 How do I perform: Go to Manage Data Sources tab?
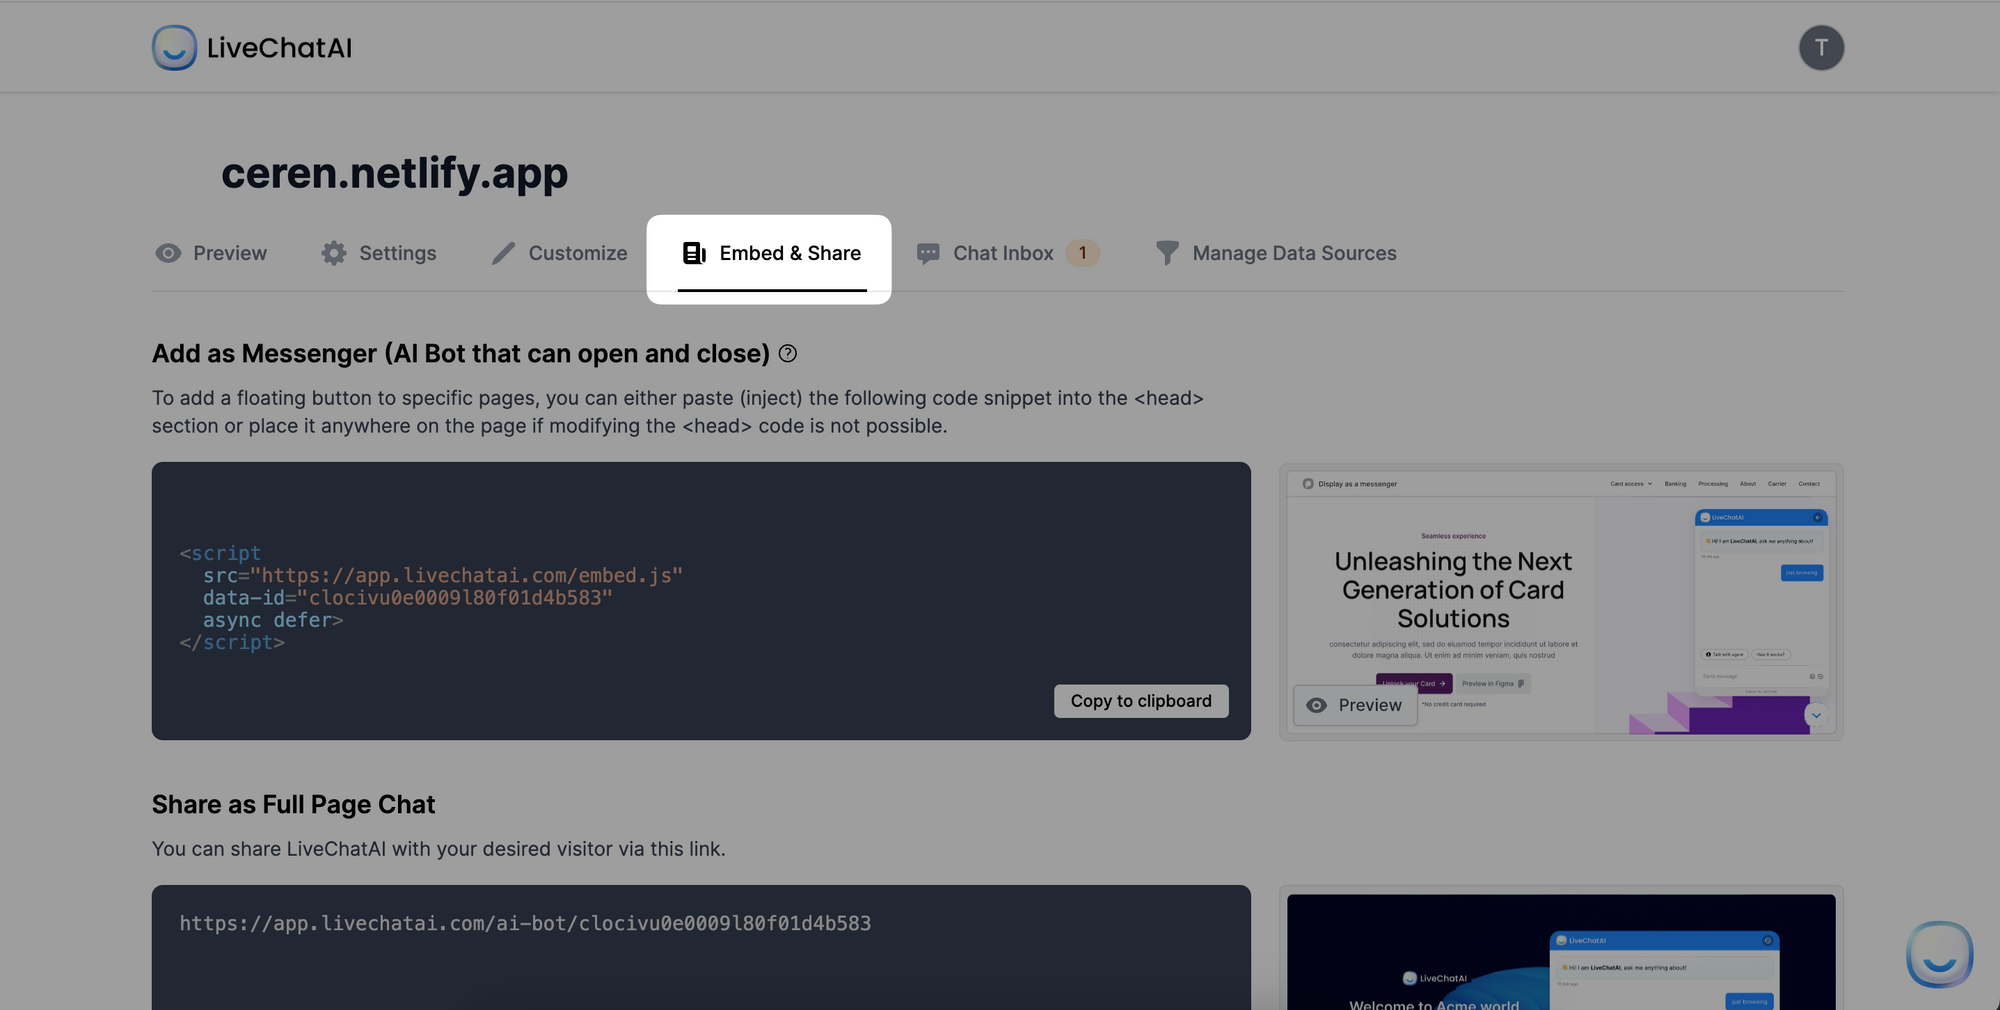[x=1275, y=253]
